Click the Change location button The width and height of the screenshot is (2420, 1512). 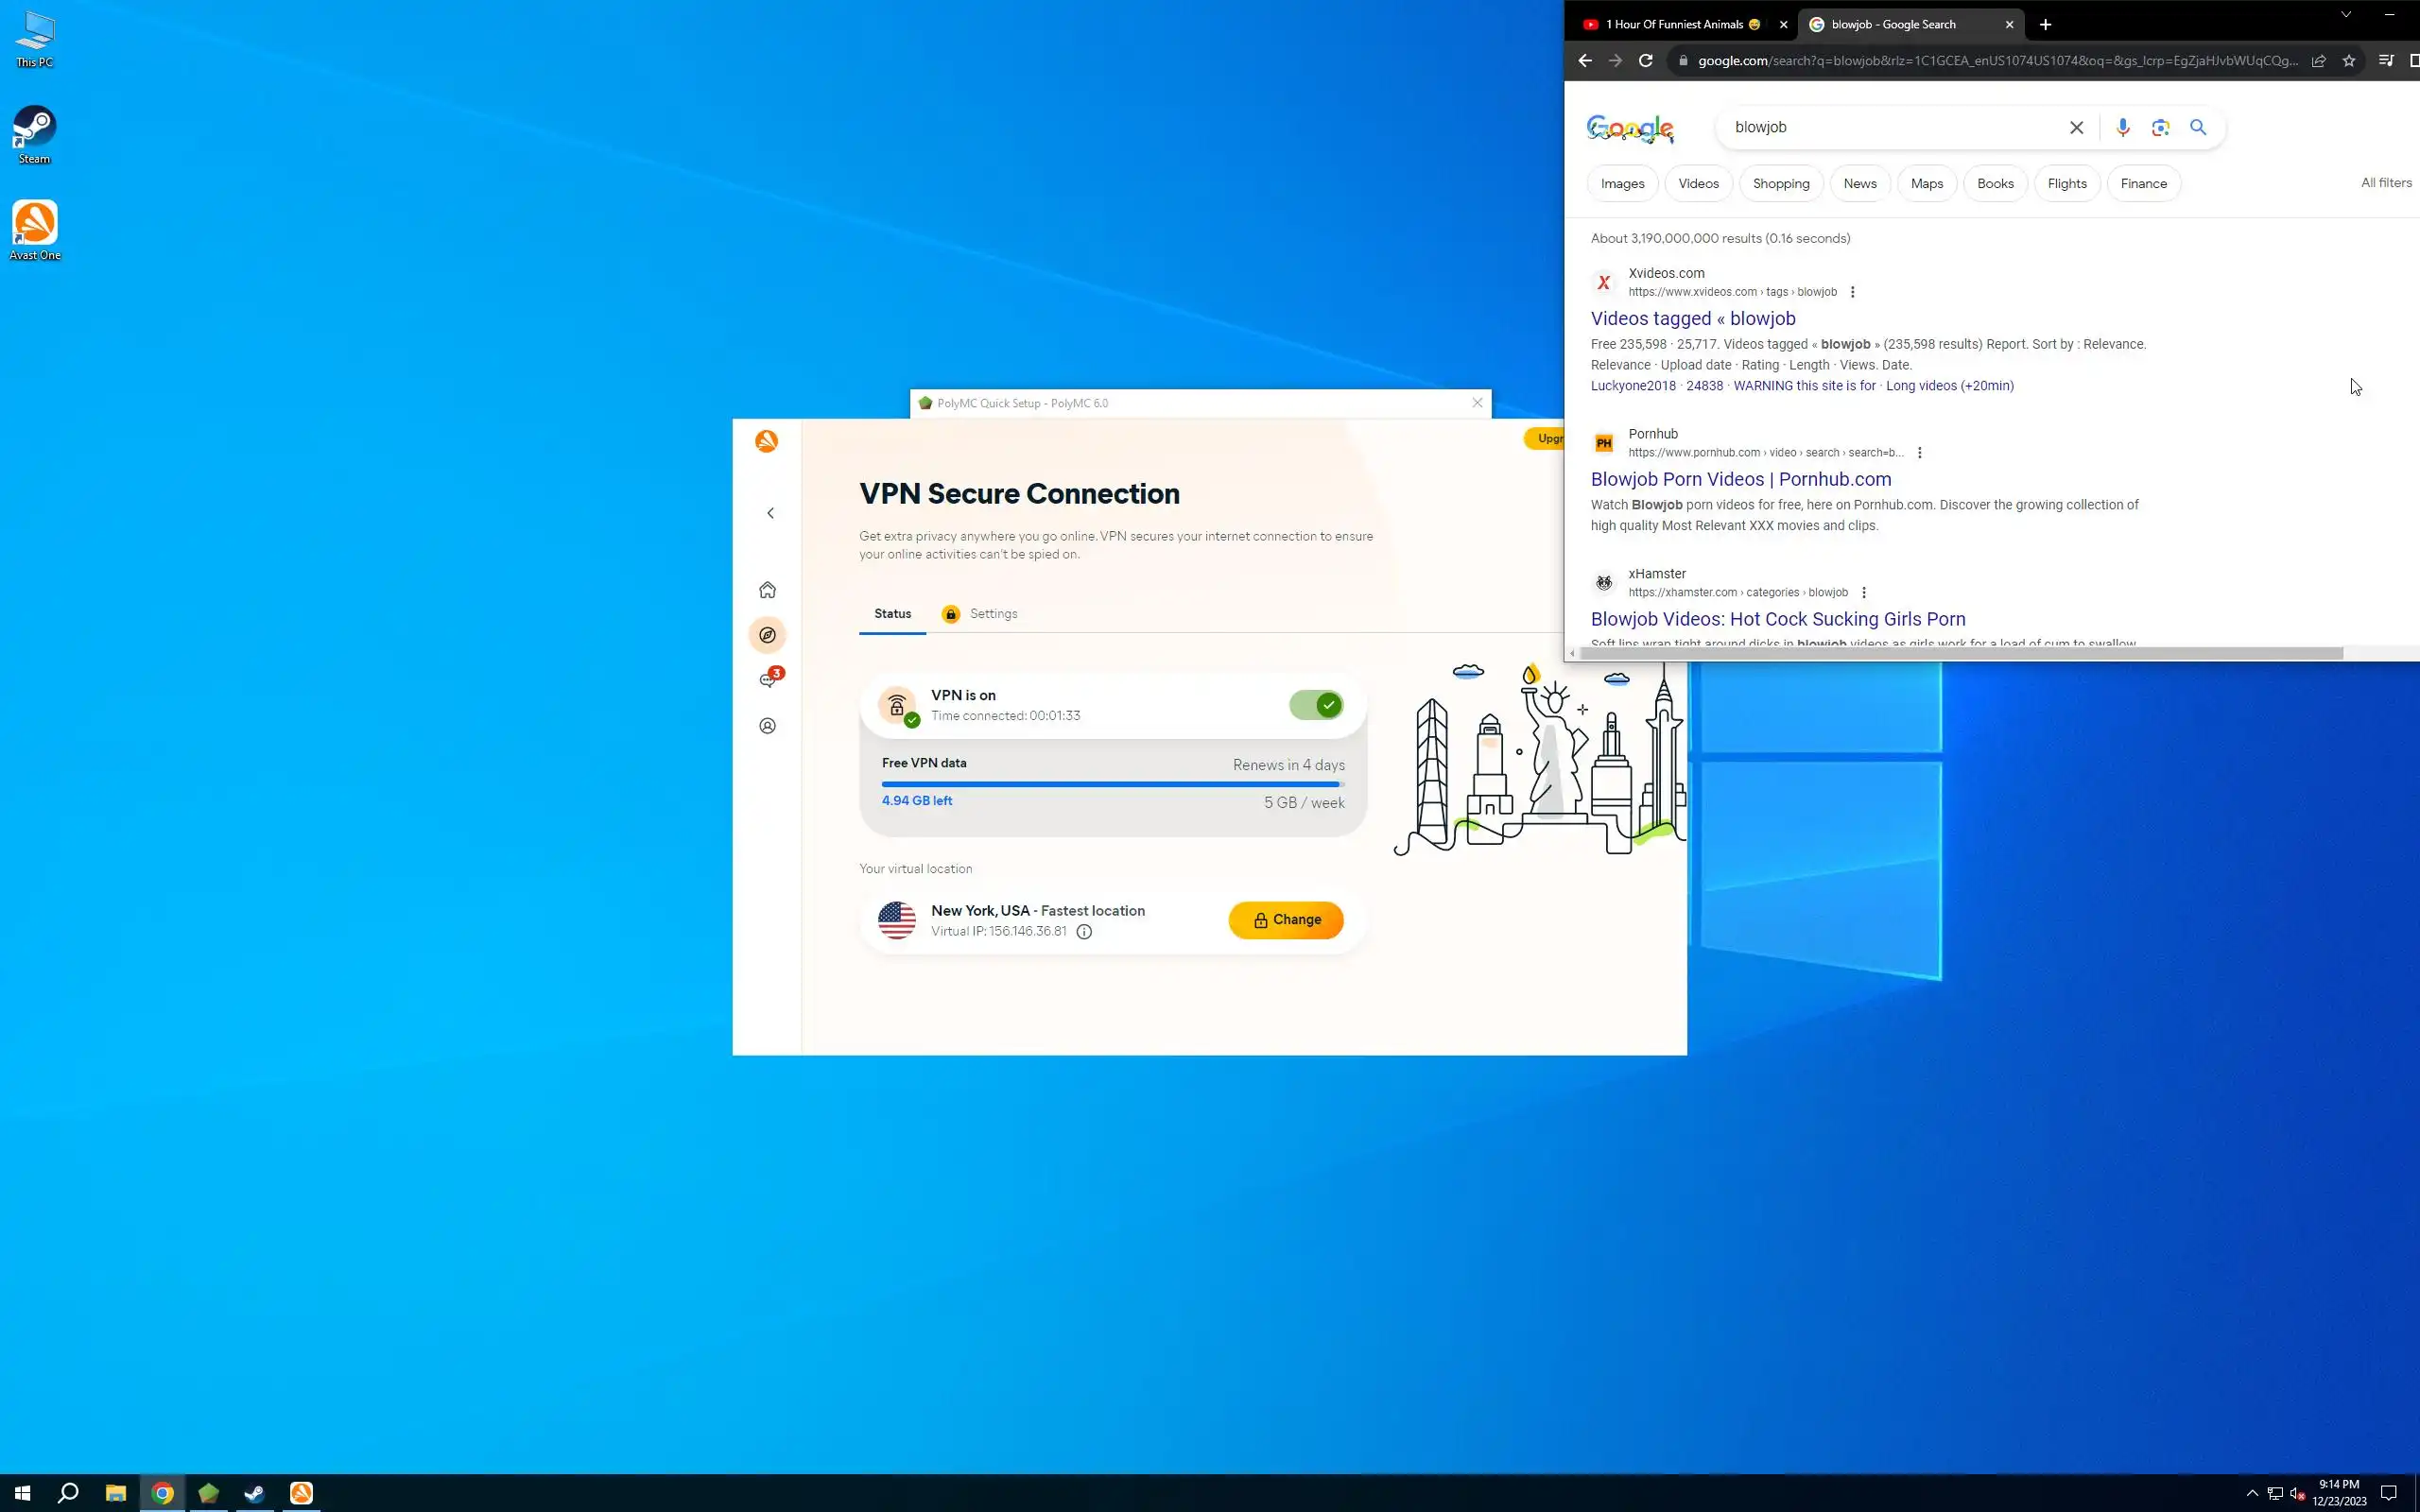click(1285, 920)
